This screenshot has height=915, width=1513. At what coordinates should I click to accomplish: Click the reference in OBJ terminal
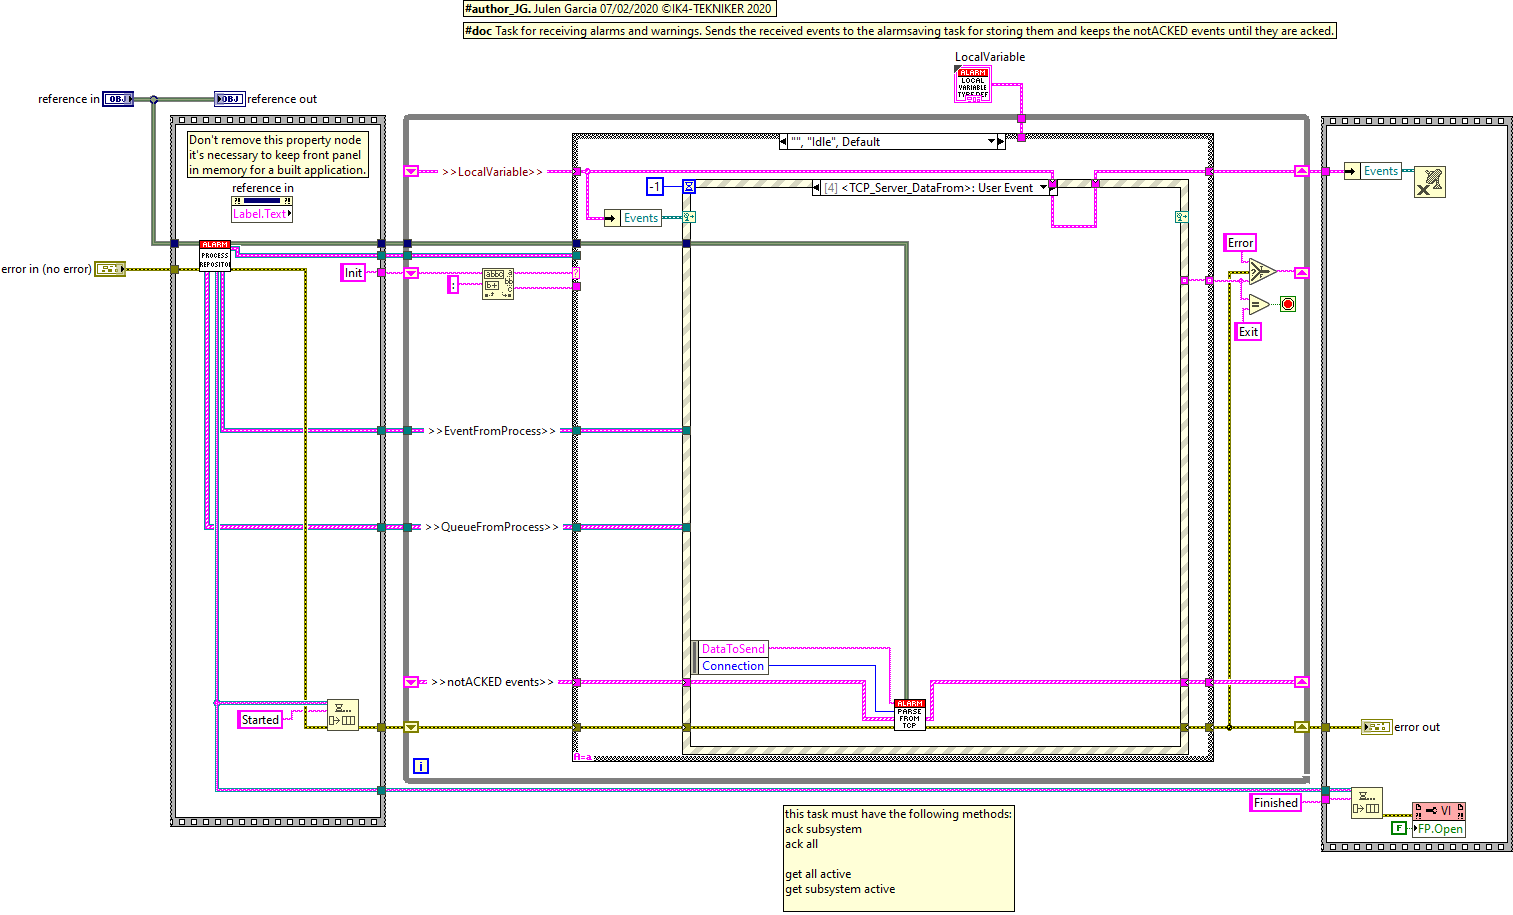tap(118, 99)
